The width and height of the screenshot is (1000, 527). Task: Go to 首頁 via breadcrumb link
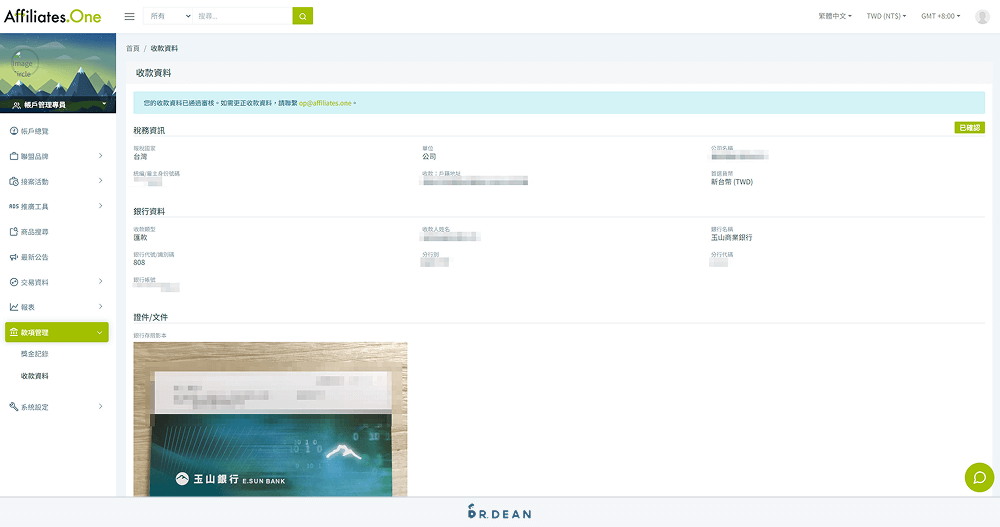pos(133,48)
